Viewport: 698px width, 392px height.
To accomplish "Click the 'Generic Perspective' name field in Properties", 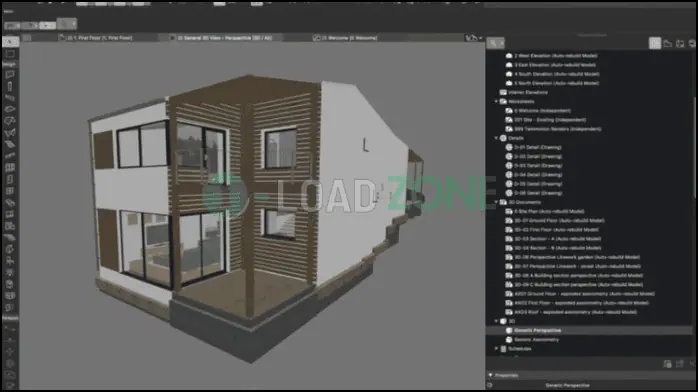I will pyautogui.click(x=568, y=385).
